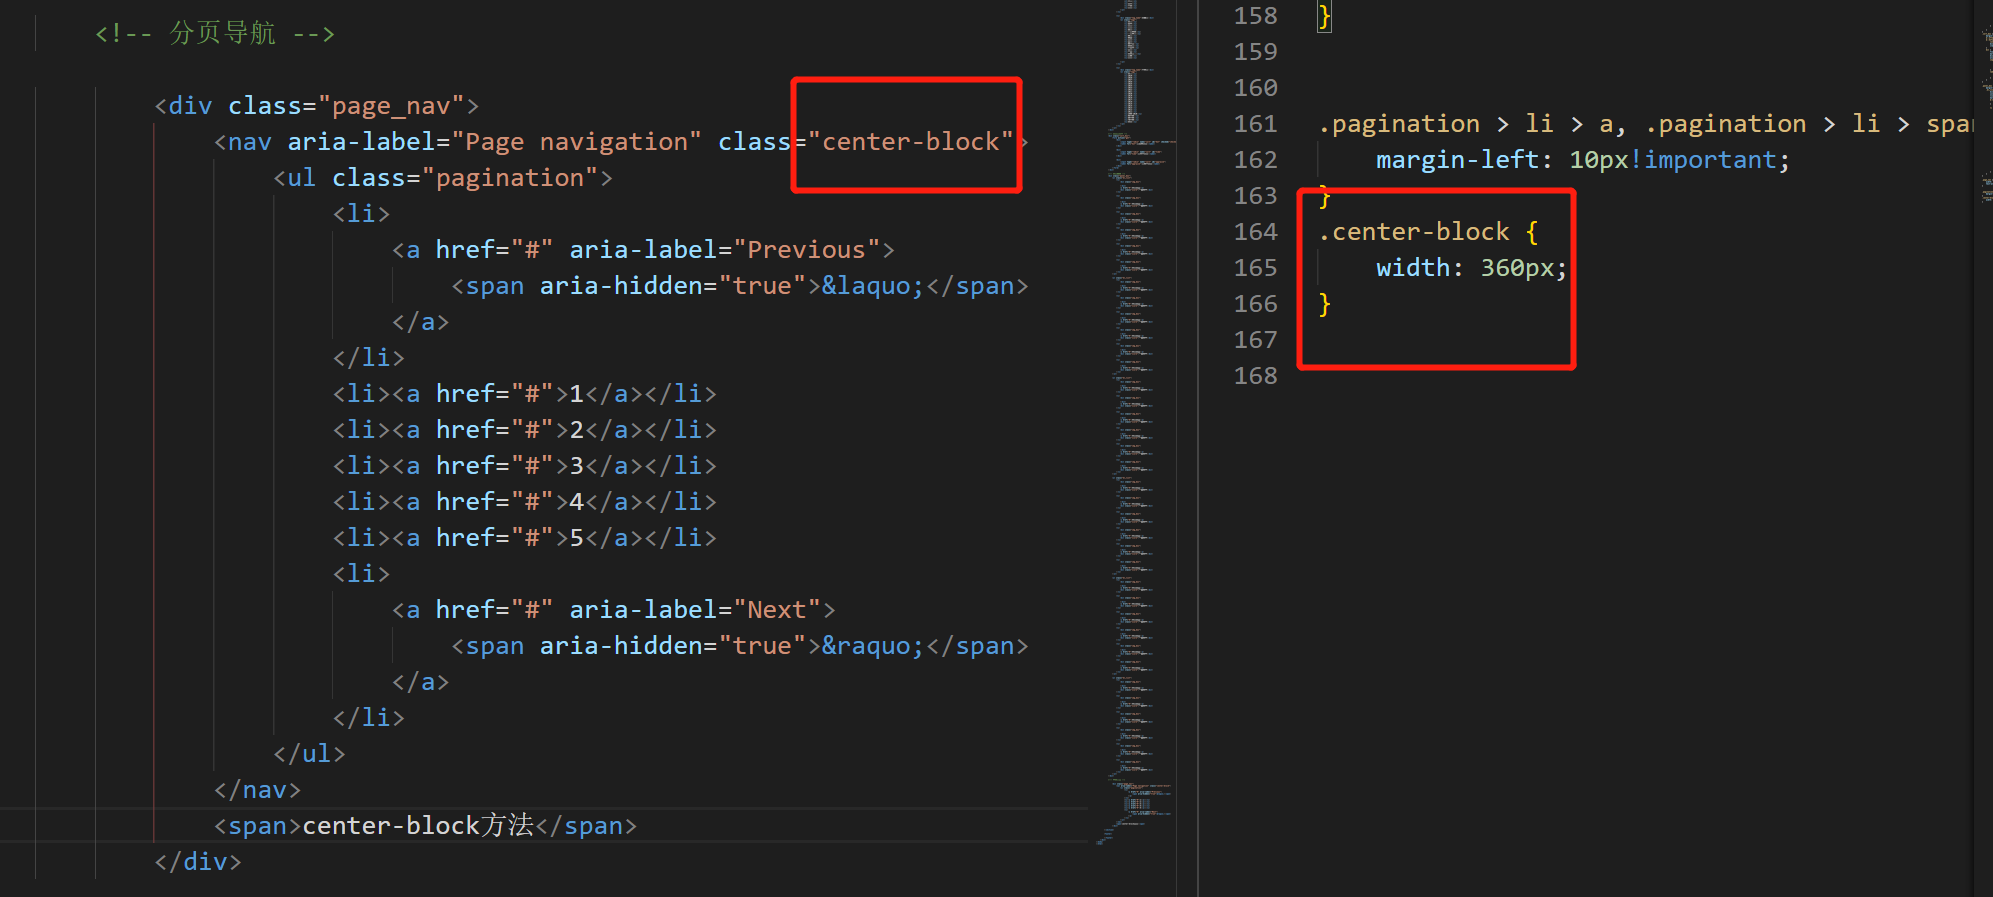Image resolution: width=1993 pixels, height=897 pixels.
Task: Click the aria-label="Next" anchor line
Action: click(614, 609)
